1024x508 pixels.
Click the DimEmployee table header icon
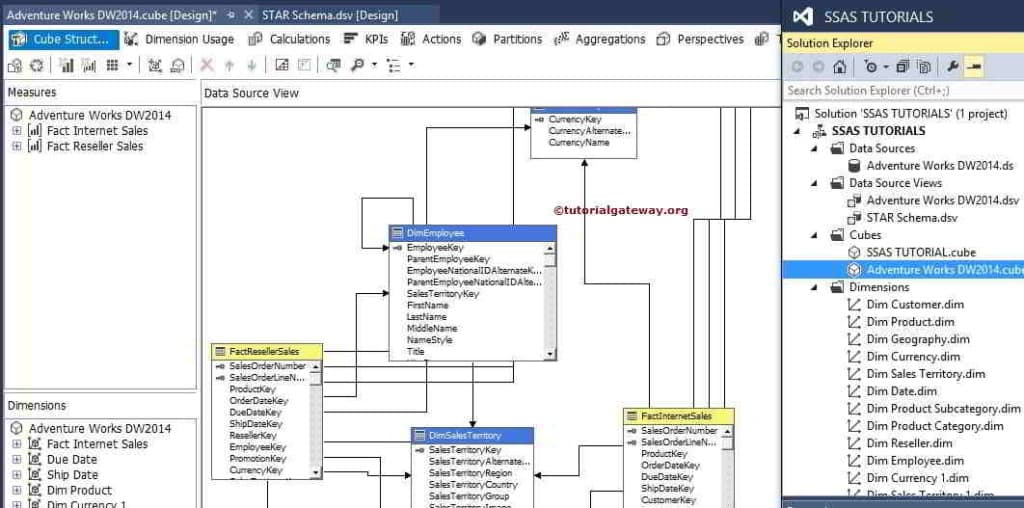(398, 233)
